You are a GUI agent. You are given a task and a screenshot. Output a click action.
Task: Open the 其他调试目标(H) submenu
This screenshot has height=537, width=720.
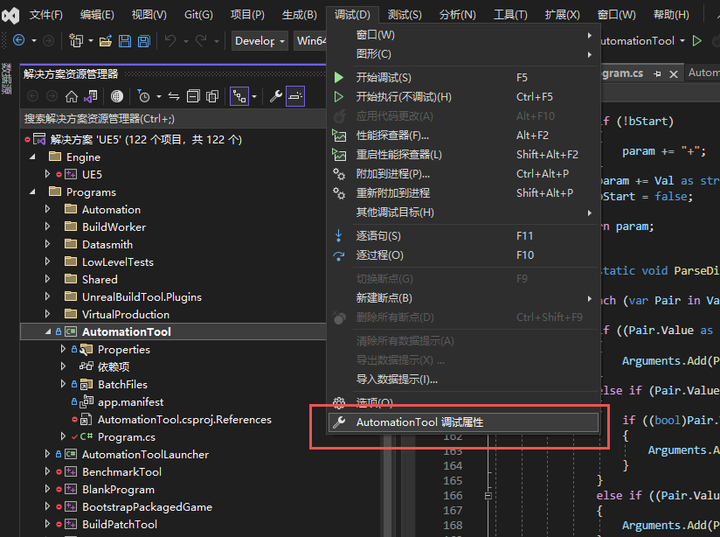[x=395, y=212]
